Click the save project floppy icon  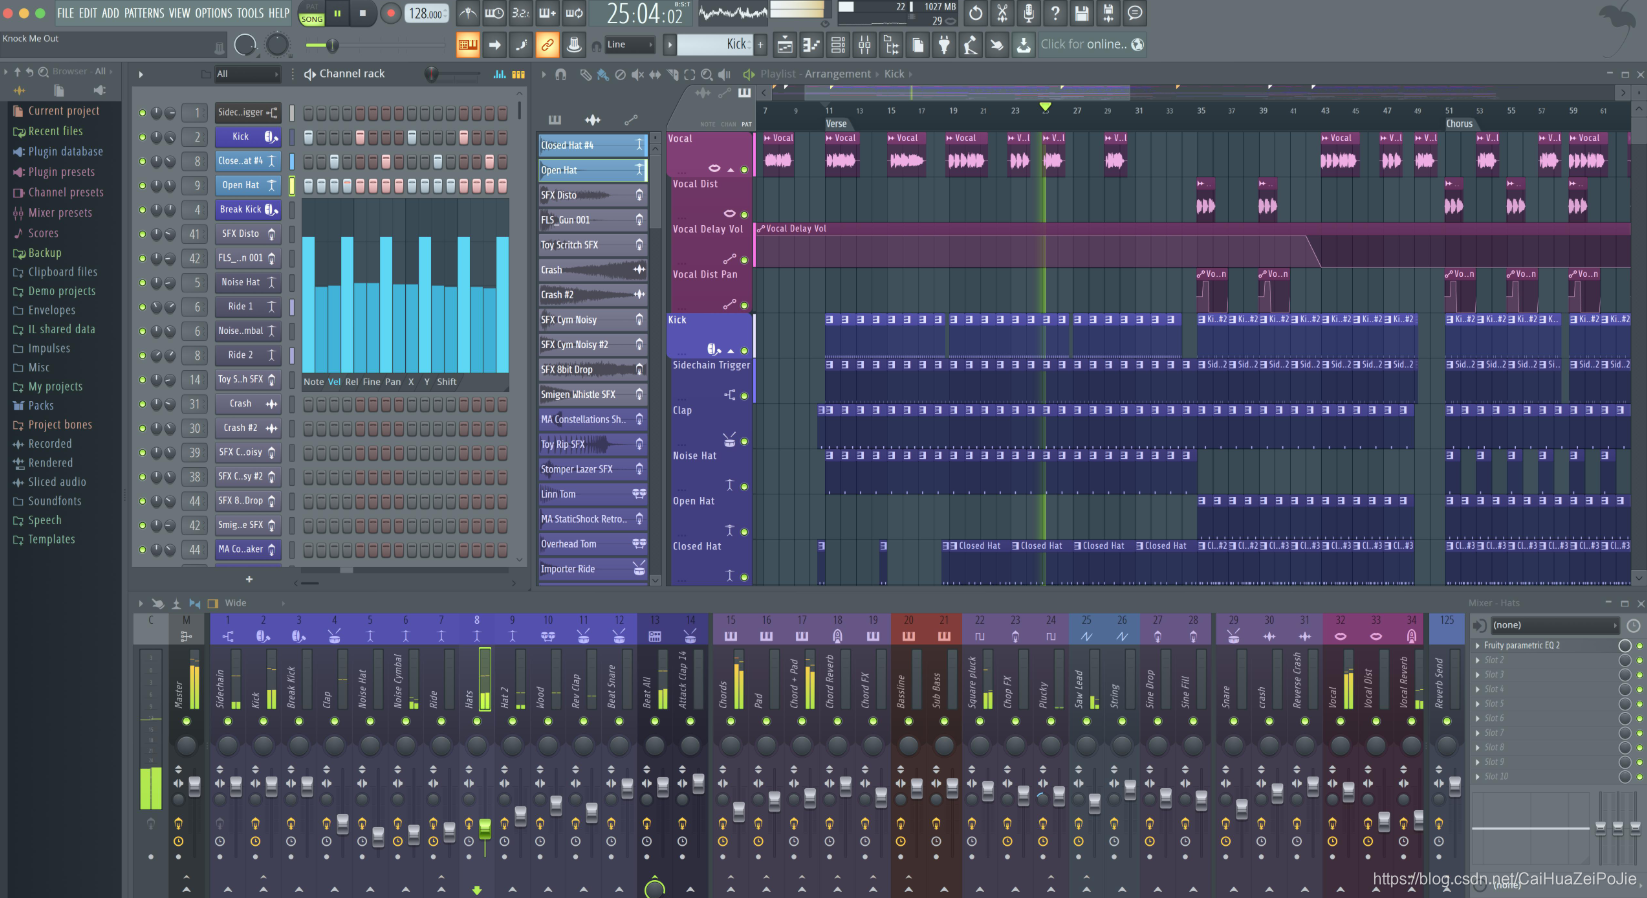click(1081, 13)
